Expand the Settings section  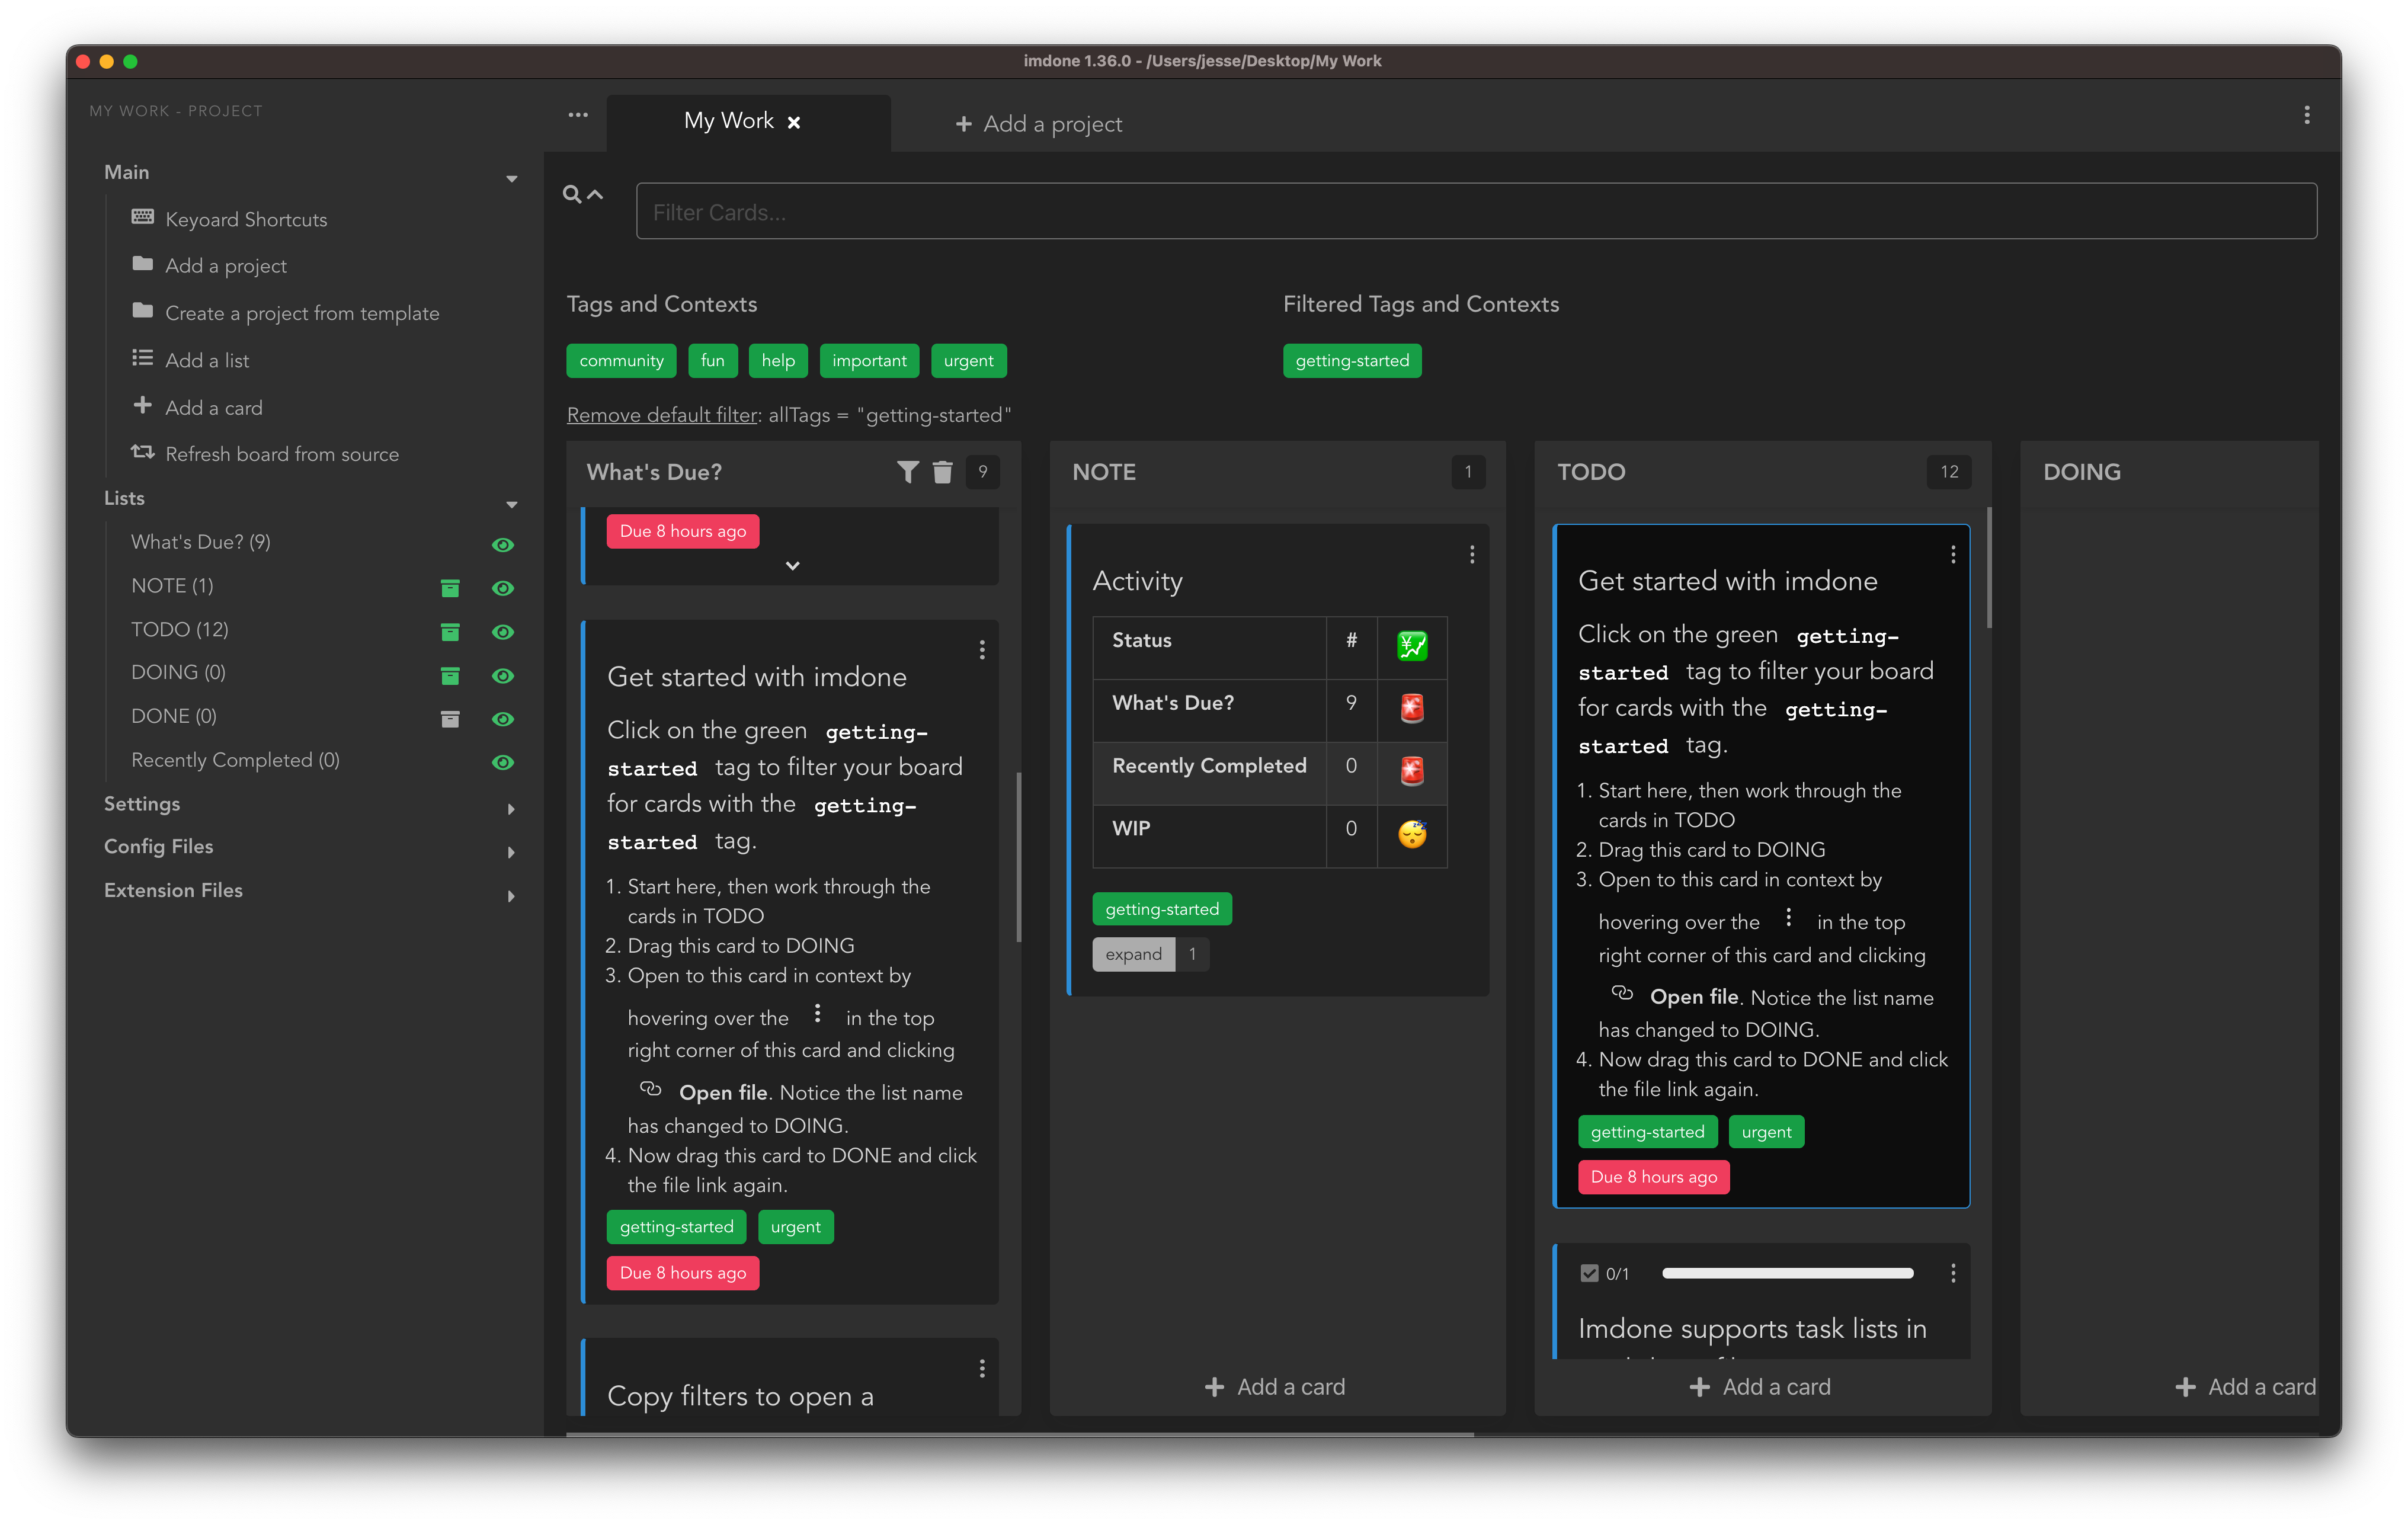click(511, 809)
